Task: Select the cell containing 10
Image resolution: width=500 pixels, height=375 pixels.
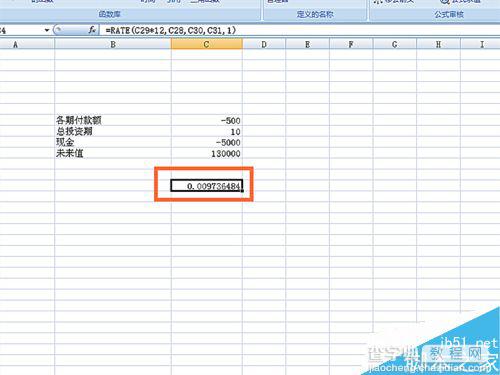Action: (x=207, y=131)
